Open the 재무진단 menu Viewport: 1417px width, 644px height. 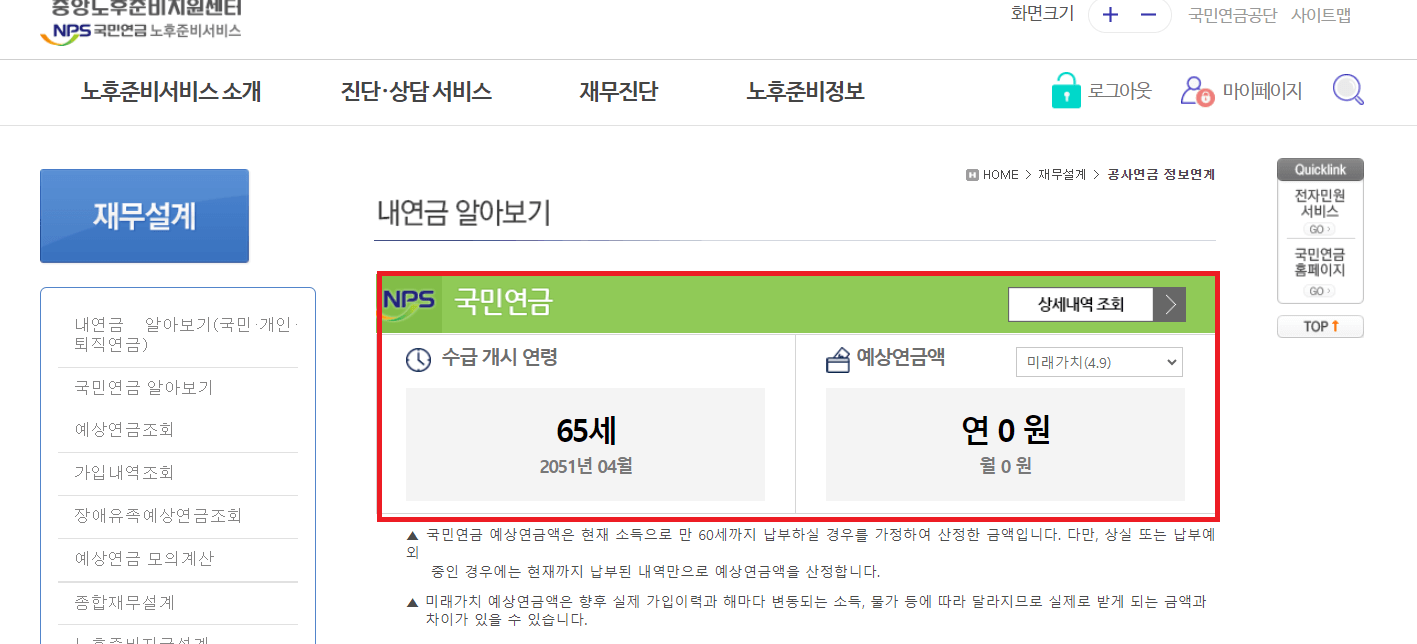point(618,90)
